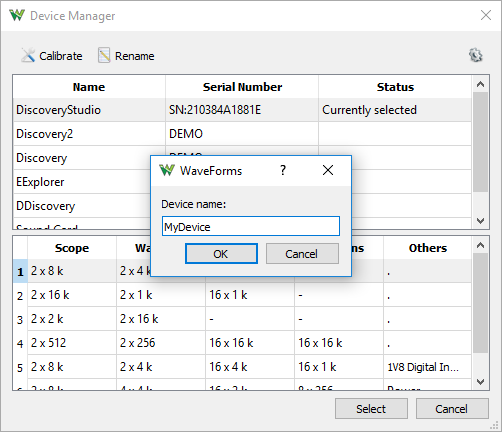Click the 1V8 Digital In... cell

point(428,367)
